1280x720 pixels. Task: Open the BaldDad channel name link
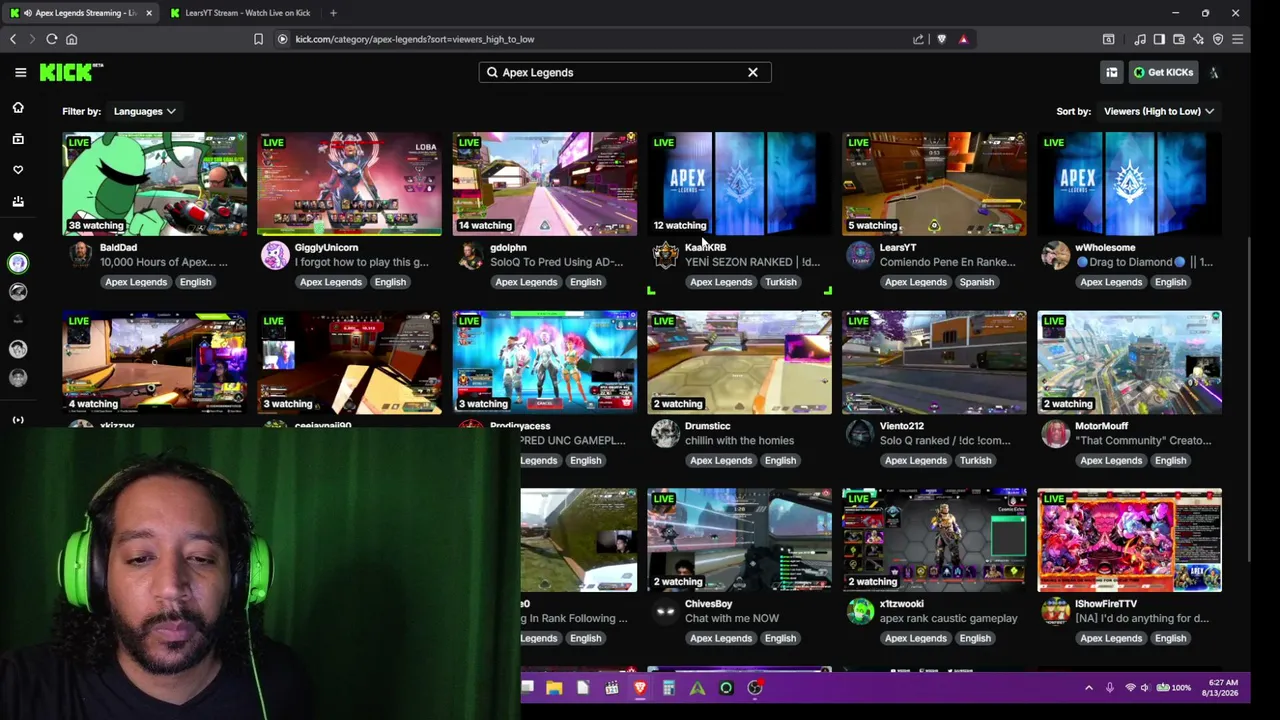click(118, 247)
